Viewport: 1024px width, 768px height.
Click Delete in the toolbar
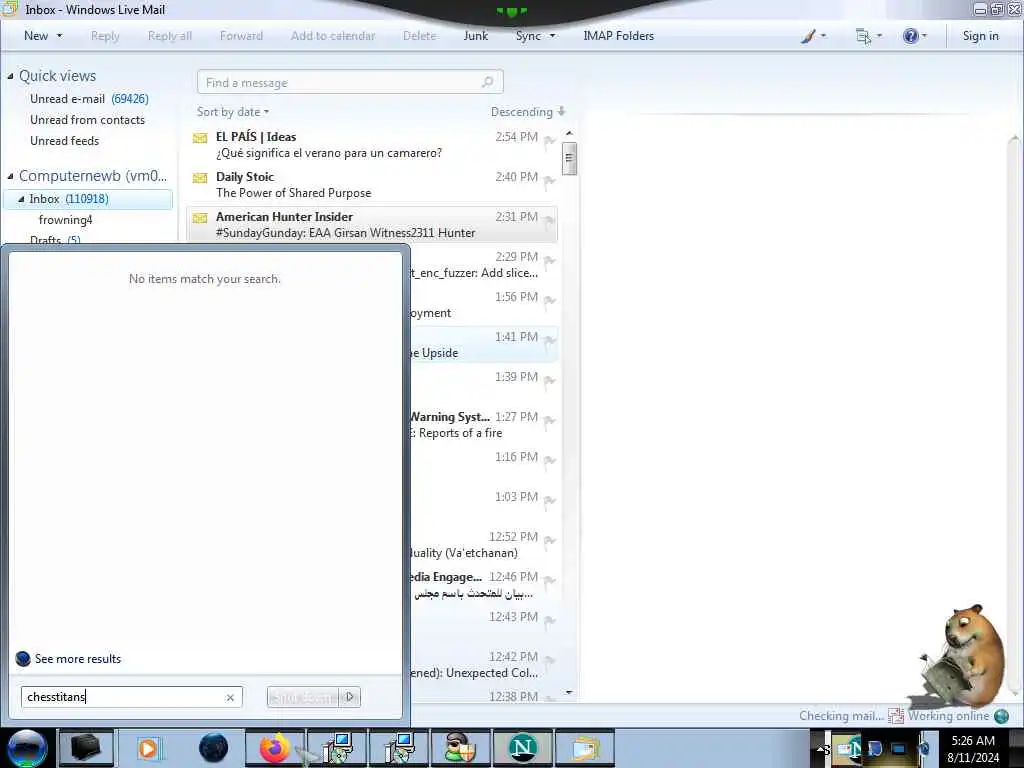coord(419,36)
